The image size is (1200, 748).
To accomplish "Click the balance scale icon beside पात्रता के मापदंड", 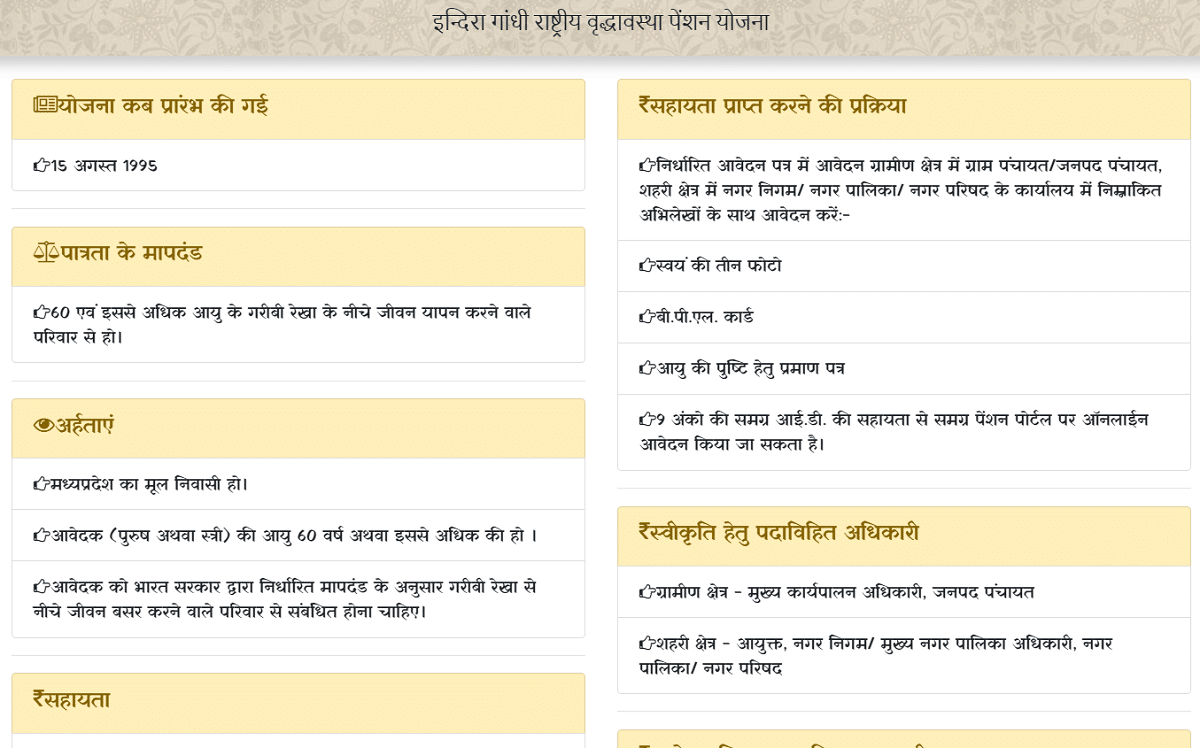I will point(46,253).
